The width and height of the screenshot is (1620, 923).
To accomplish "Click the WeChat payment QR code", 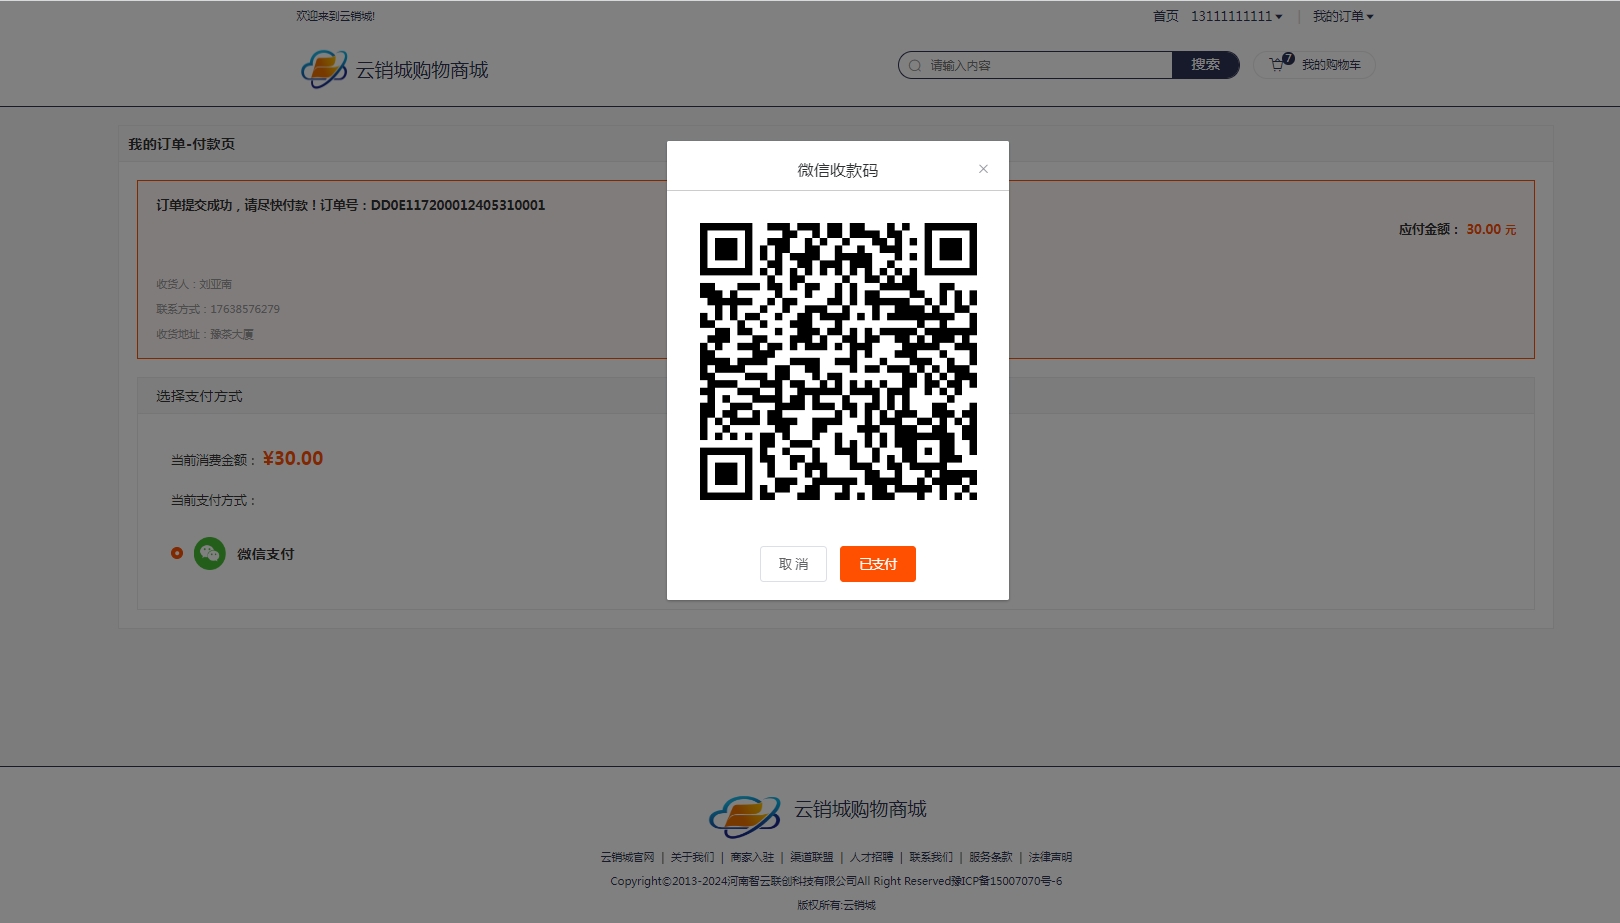I will [838, 361].
